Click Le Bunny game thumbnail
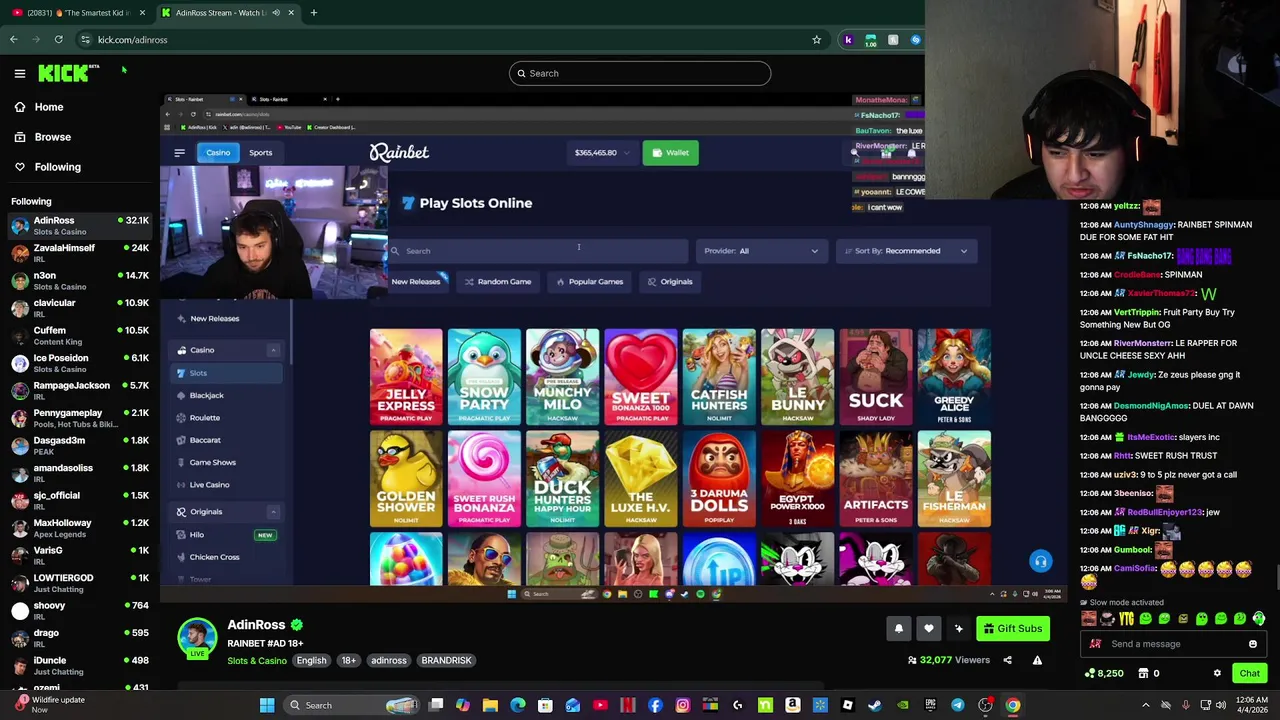This screenshot has height=720, width=1280. (x=797, y=377)
